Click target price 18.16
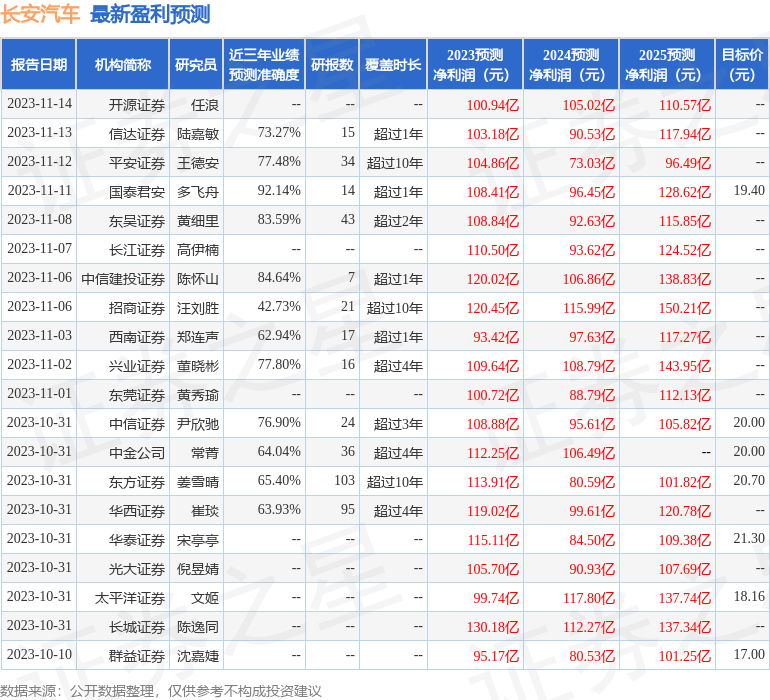The image size is (770, 700). tap(749, 596)
